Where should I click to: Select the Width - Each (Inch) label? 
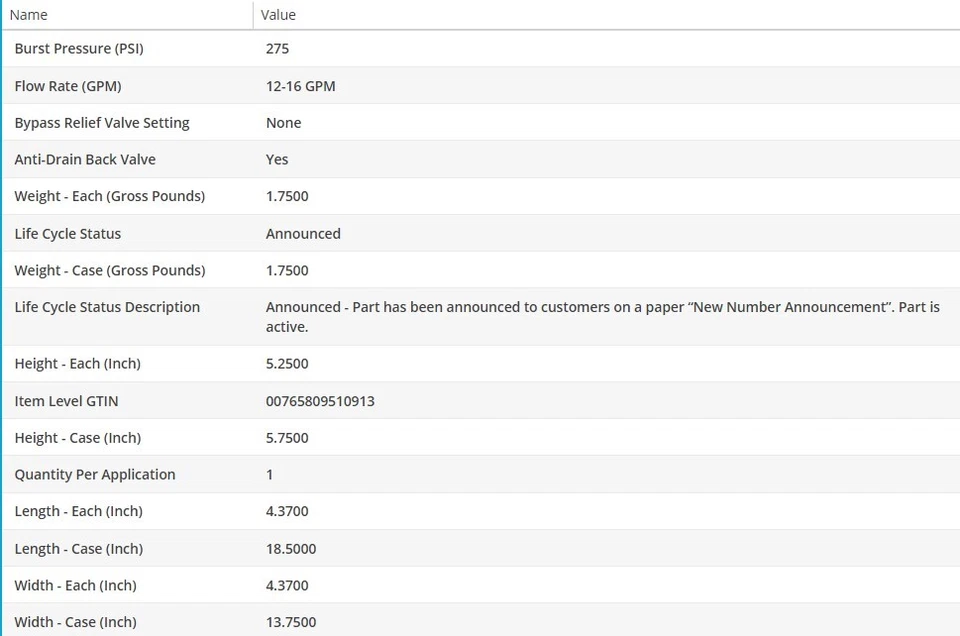point(76,586)
